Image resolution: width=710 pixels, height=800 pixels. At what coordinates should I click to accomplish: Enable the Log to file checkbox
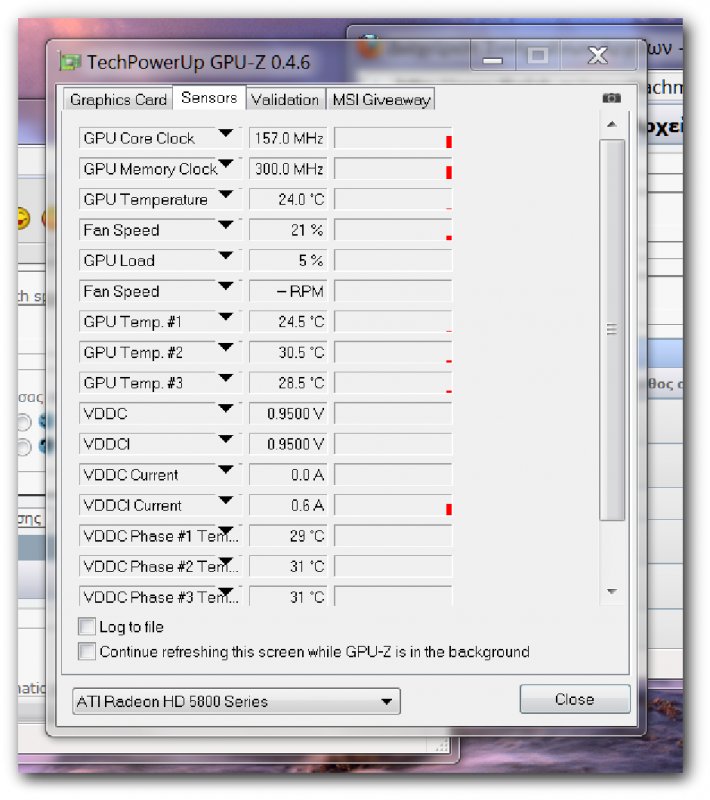86,626
